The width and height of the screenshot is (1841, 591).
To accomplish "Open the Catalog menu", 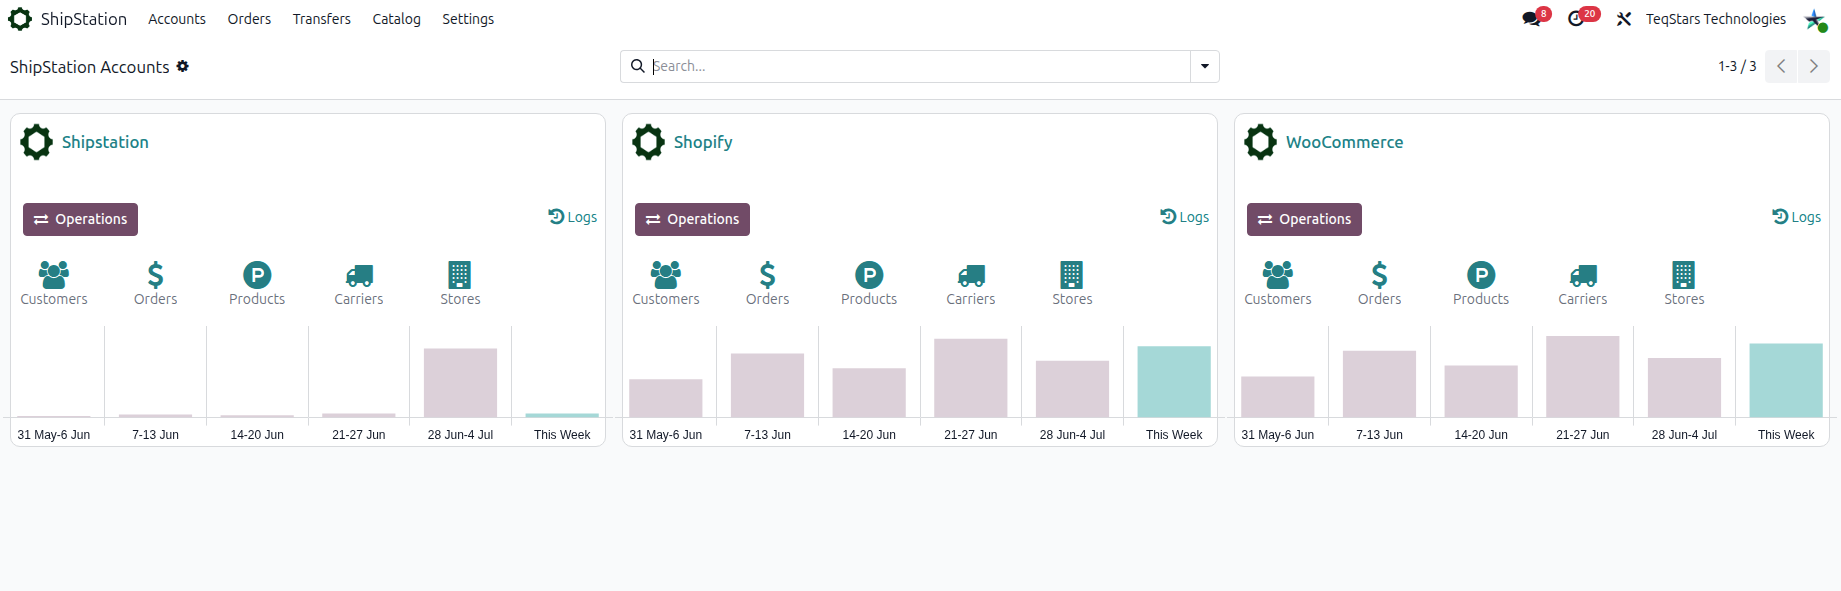I will click(x=397, y=19).
